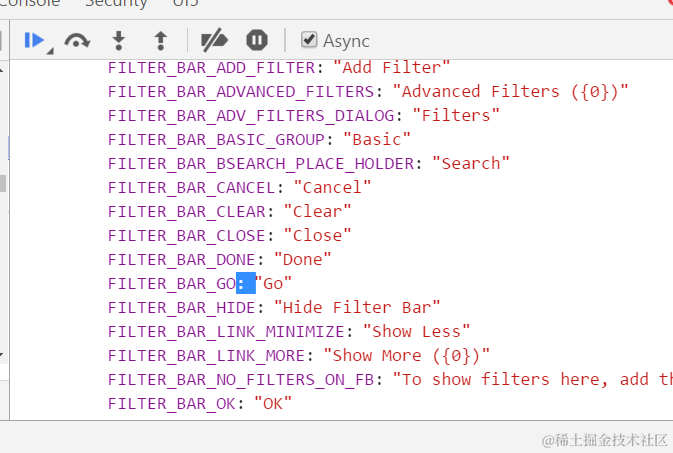Click the FILTER_BAR_HIDE property name
The width and height of the screenshot is (673, 453).
point(182,308)
